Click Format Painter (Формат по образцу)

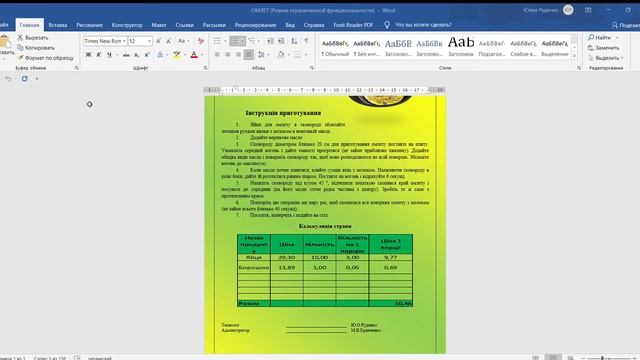tap(45, 58)
